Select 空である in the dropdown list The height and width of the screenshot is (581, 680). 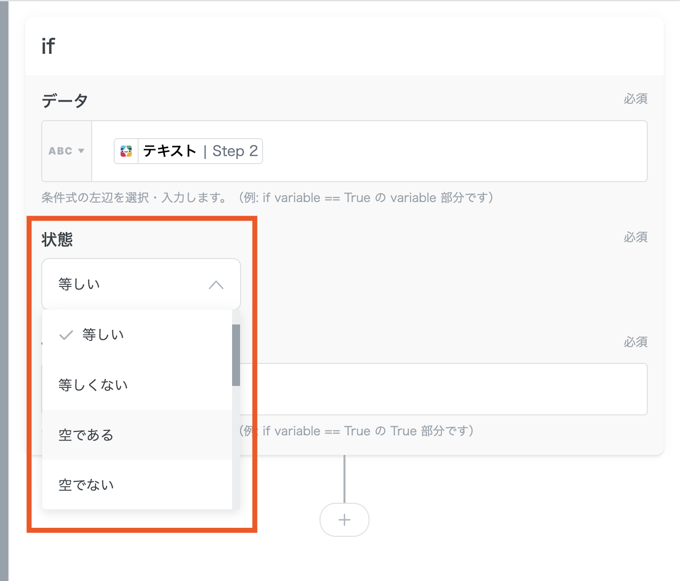click(x=86, y=435)
